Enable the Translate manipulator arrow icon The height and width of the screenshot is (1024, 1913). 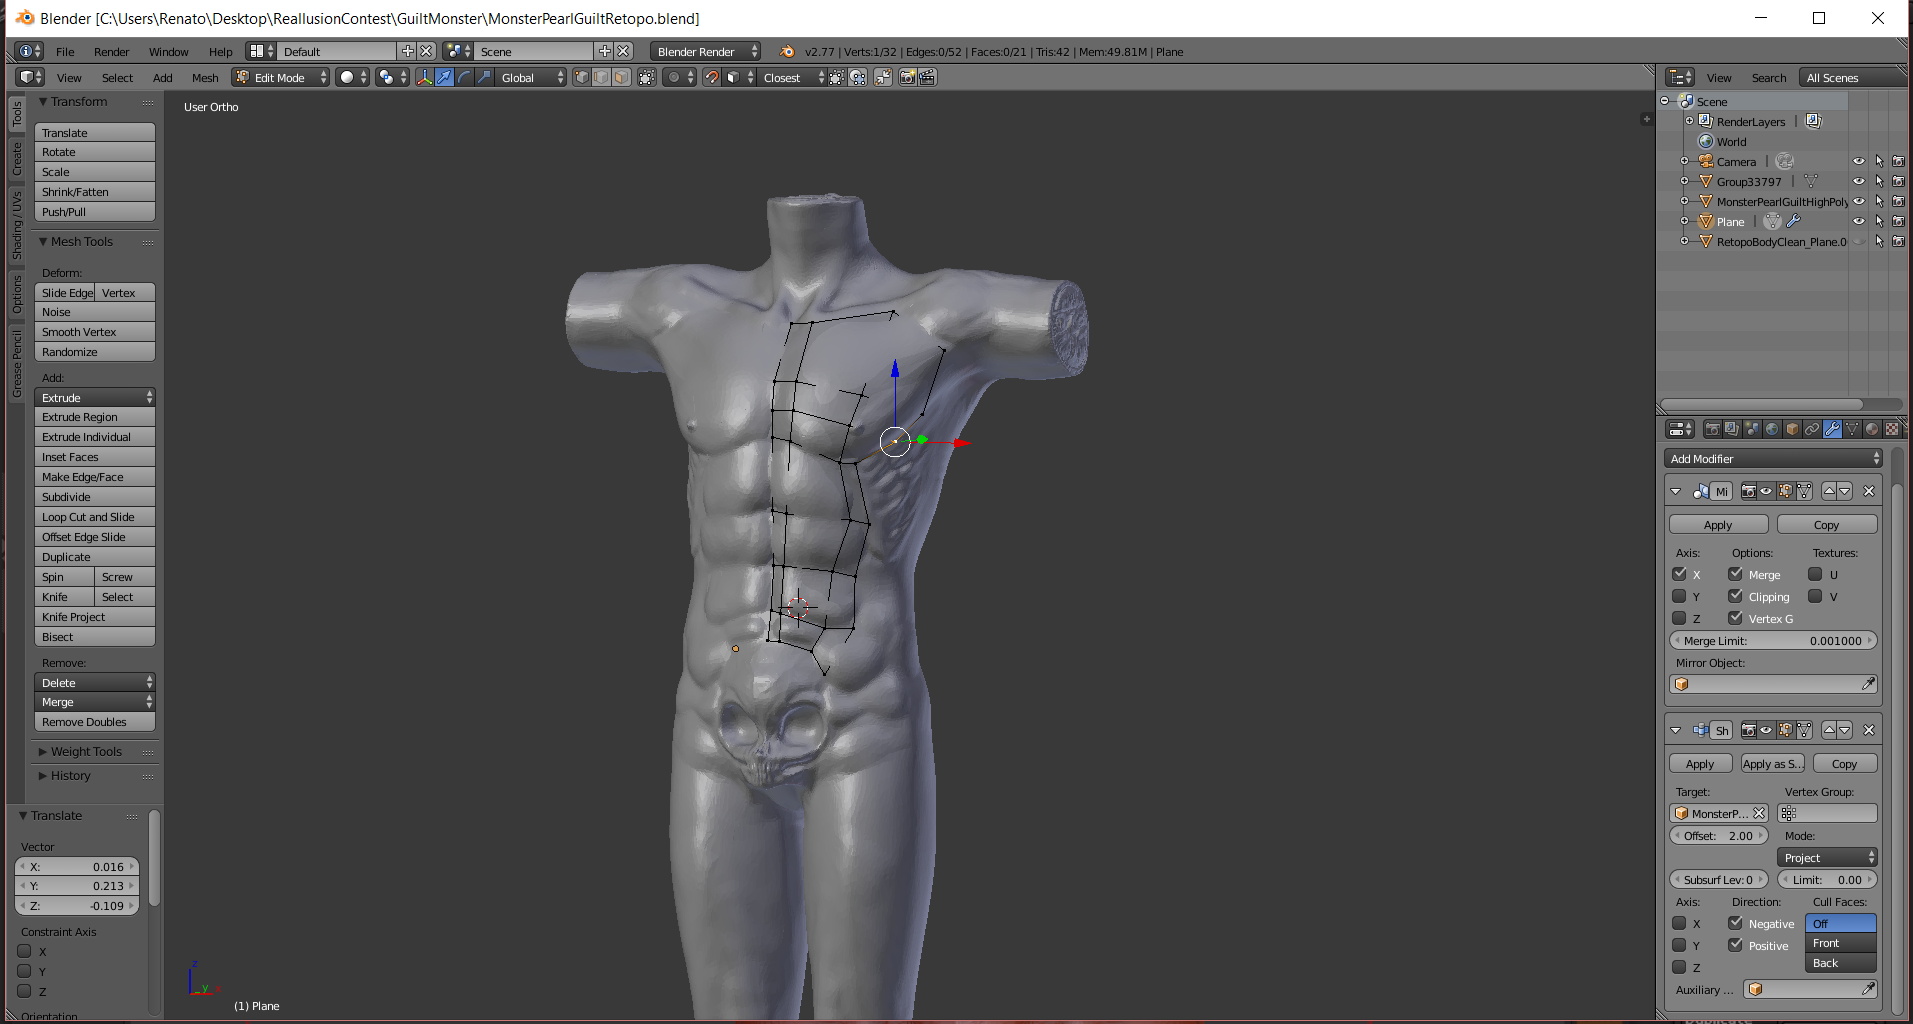(444, 77)
